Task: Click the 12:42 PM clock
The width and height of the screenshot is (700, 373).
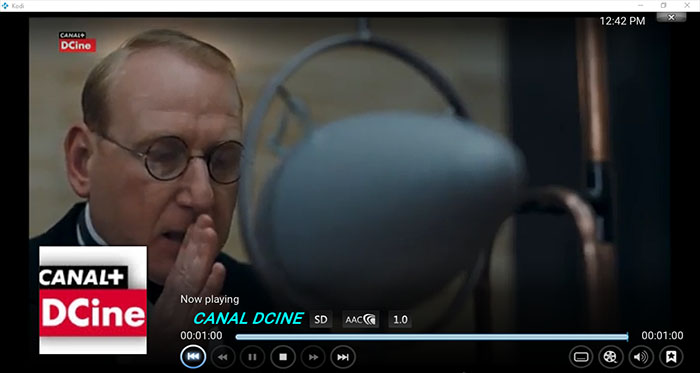Action: 622,21
